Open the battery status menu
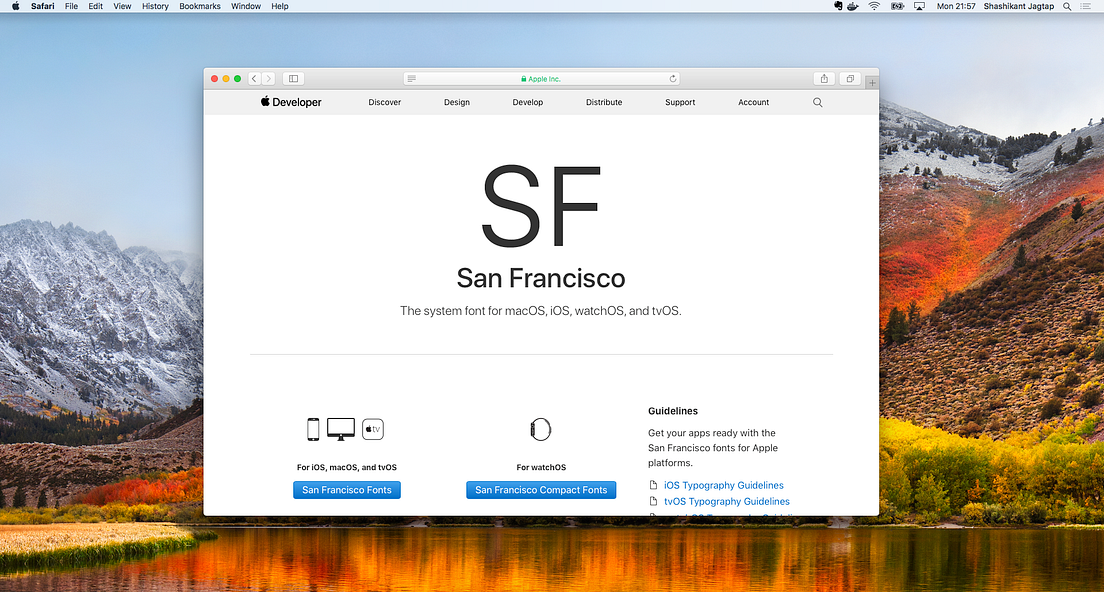 [896, 6]
